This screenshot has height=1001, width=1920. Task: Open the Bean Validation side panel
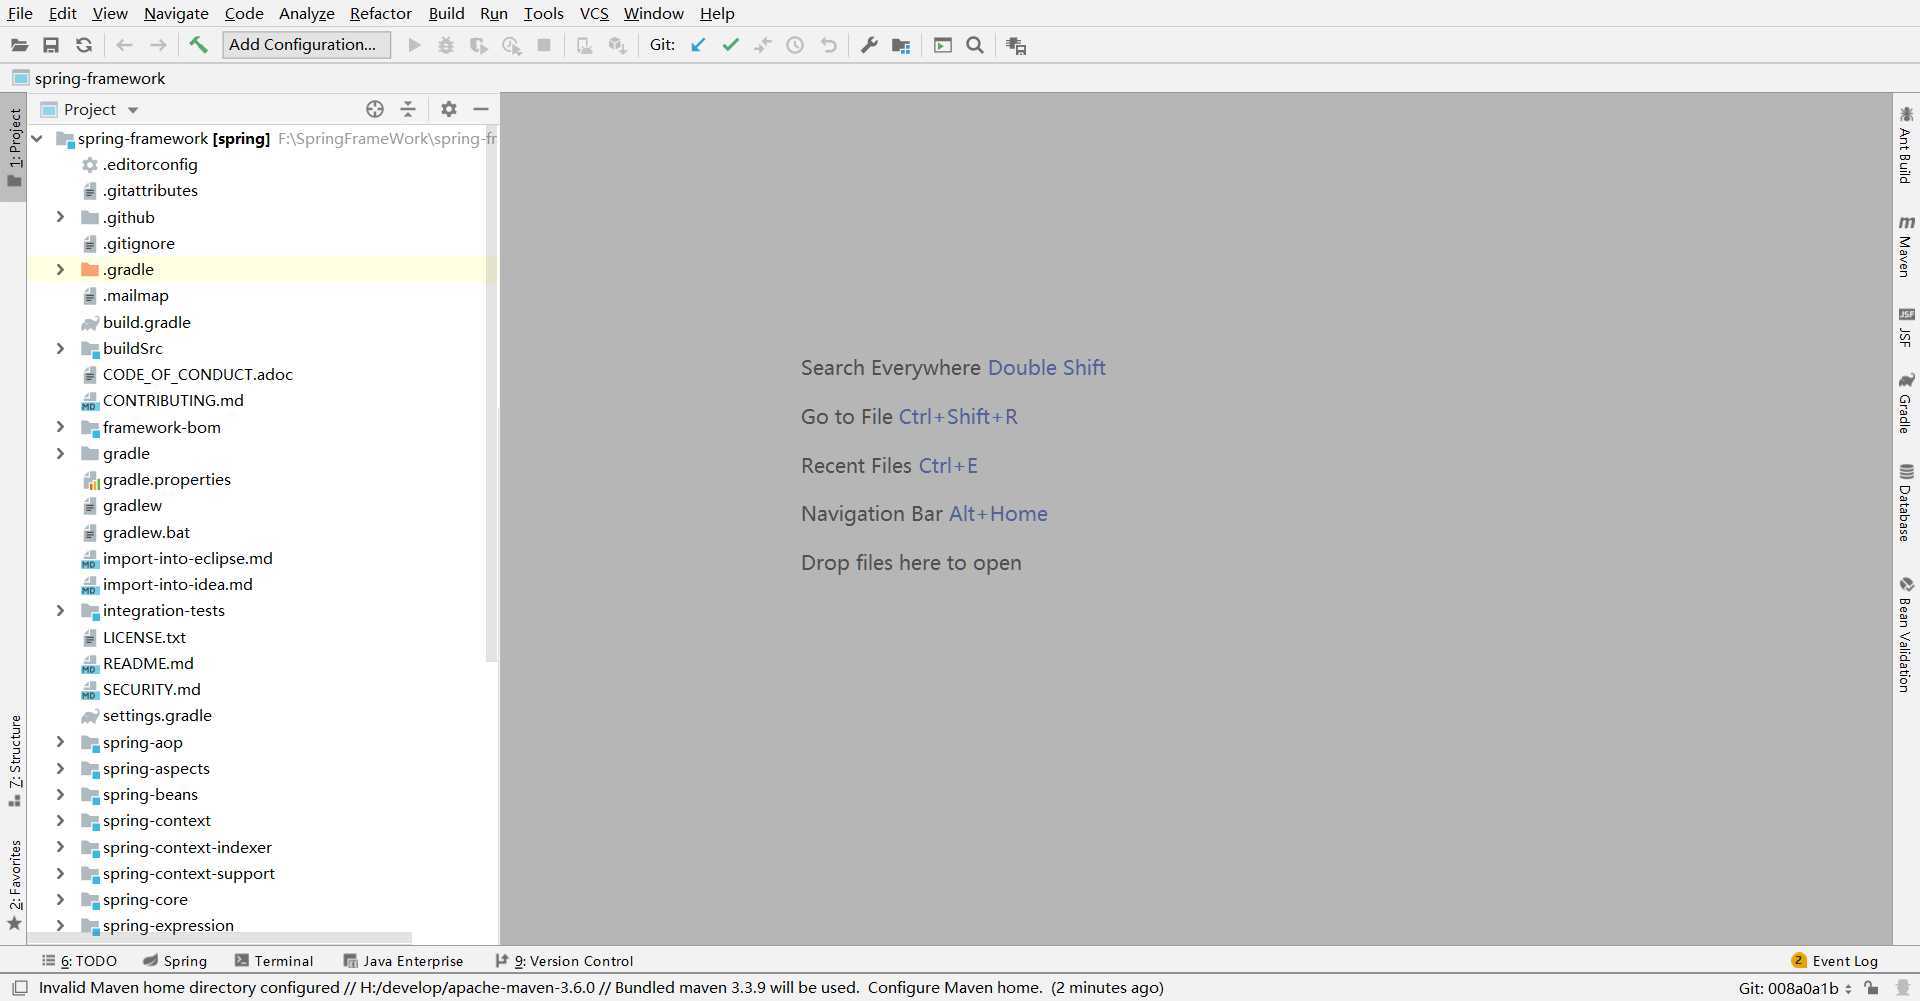[x=1906, y=634]
